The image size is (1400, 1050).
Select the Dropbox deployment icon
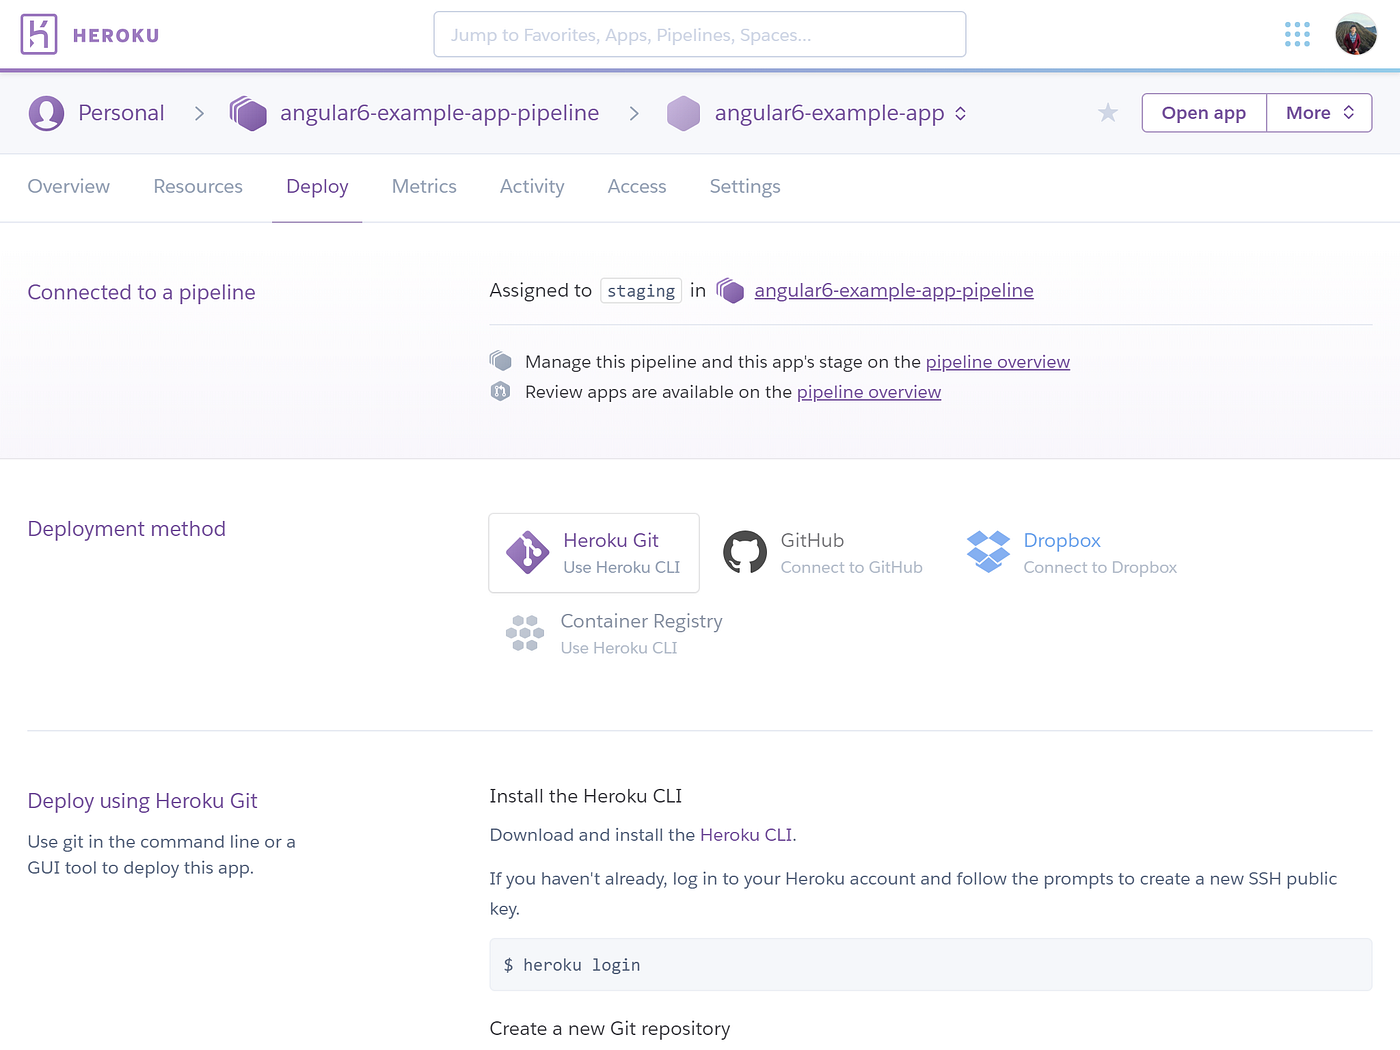pyautogui.click(x=988, y=552)
